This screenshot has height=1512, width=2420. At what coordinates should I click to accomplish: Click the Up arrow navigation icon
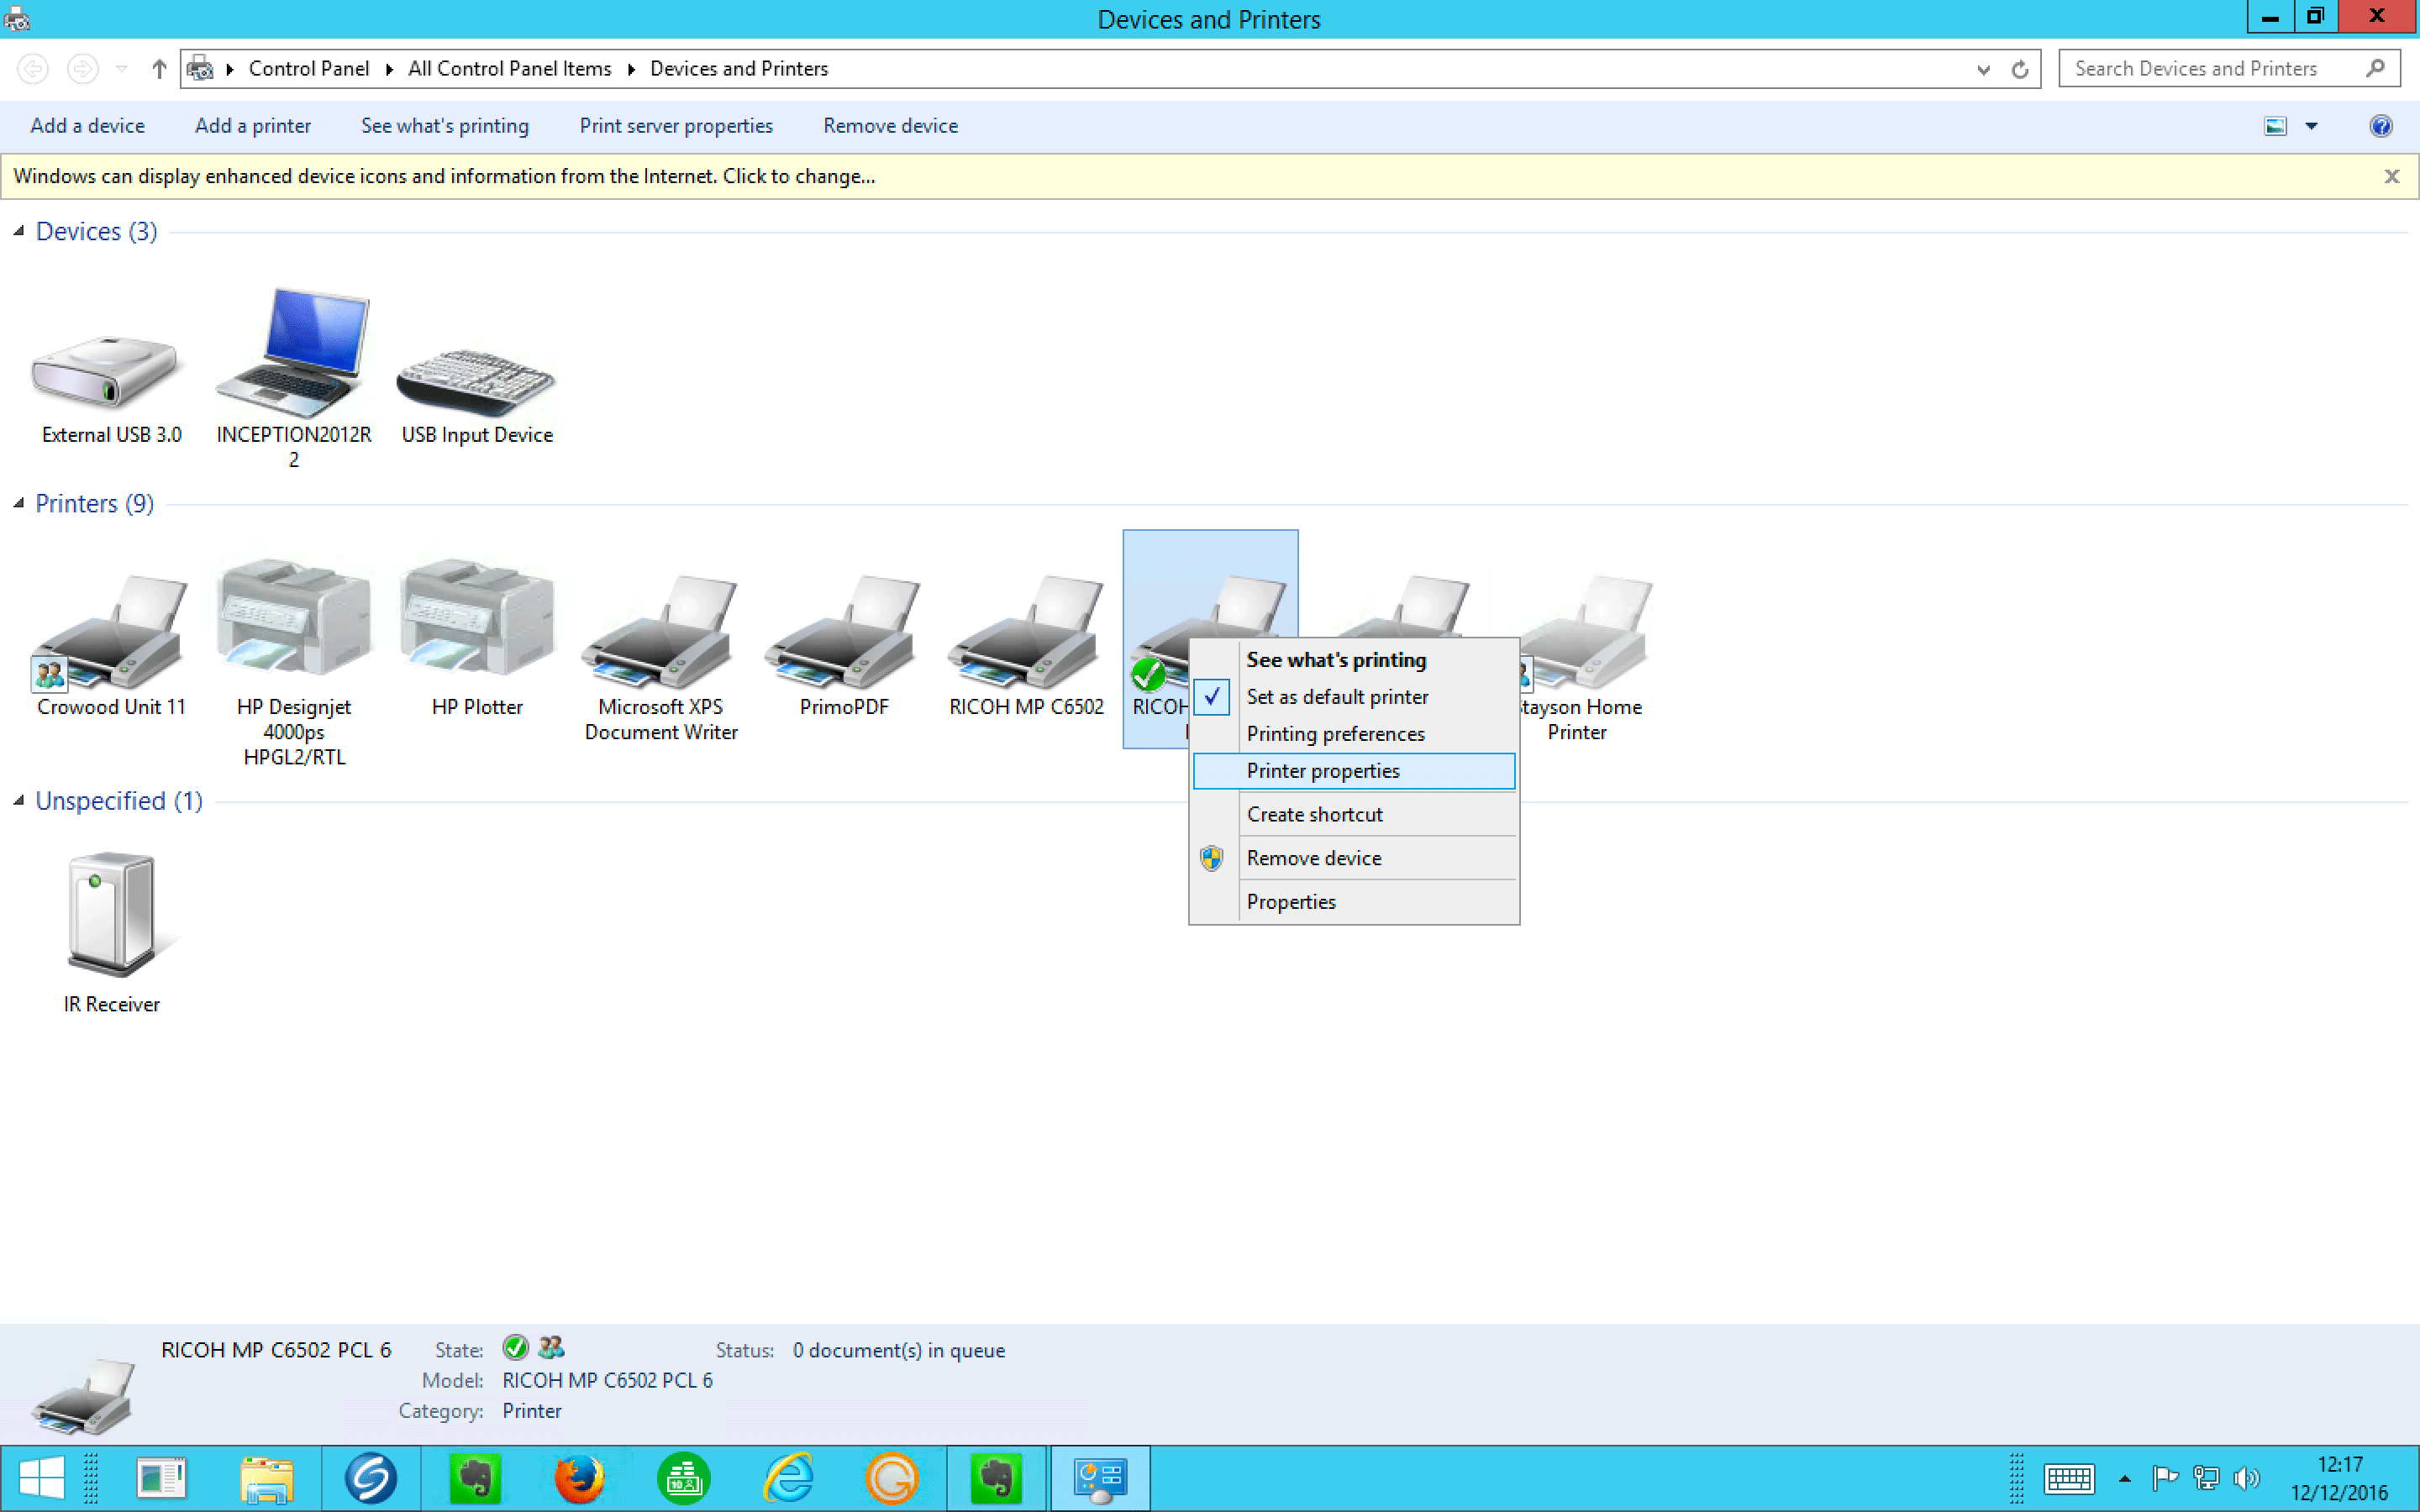pyautogui.click(x=159, y=69)
